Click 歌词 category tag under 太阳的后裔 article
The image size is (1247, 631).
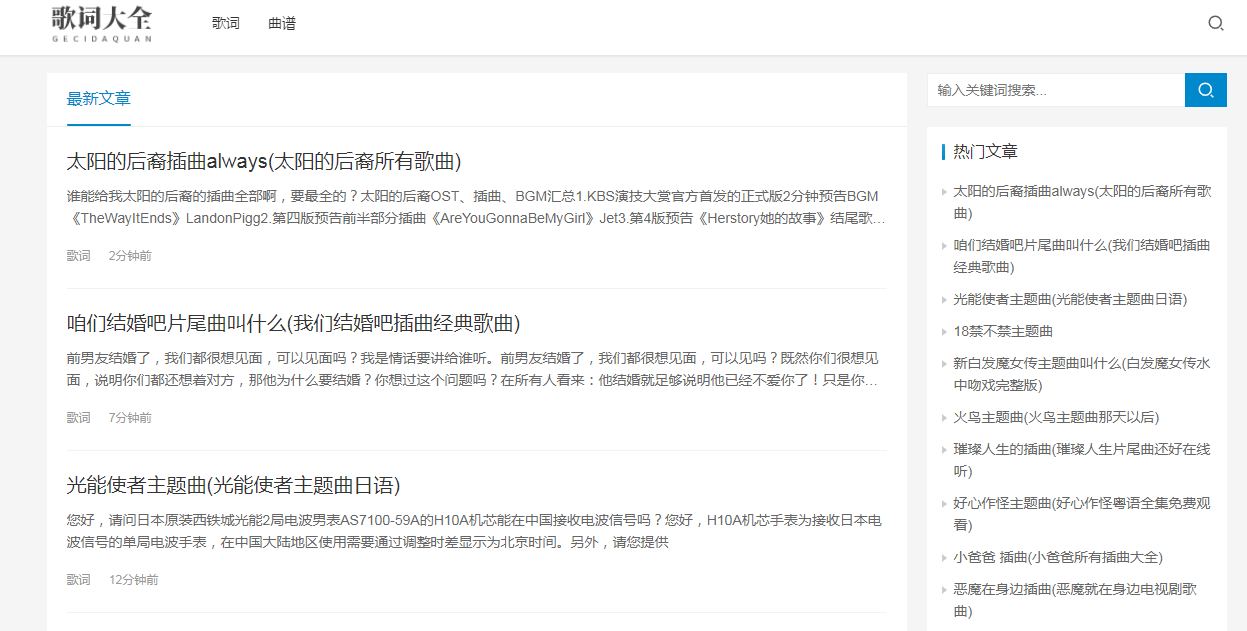coord(79,256)
